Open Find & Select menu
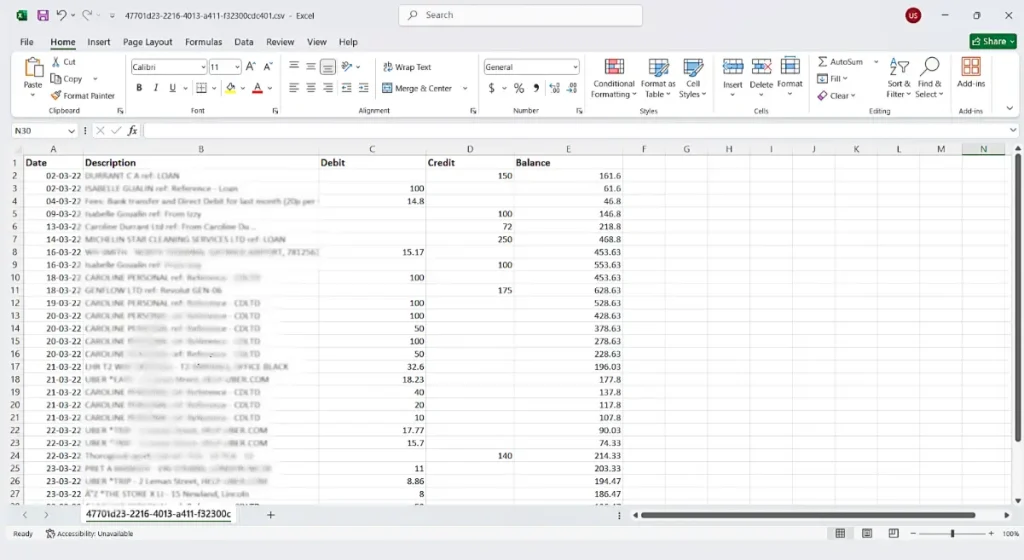 929,78
